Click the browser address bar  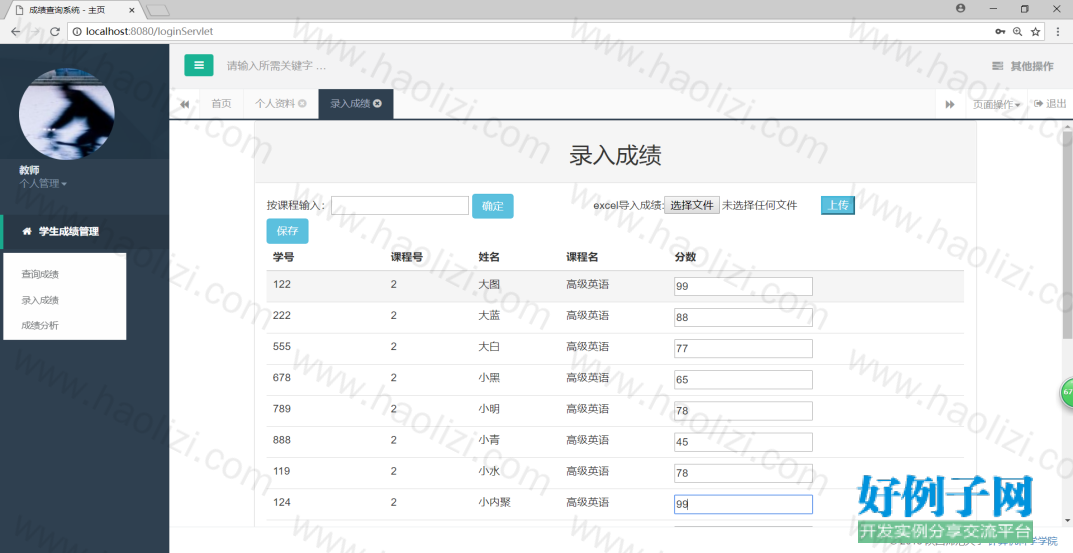click(534, 31)
